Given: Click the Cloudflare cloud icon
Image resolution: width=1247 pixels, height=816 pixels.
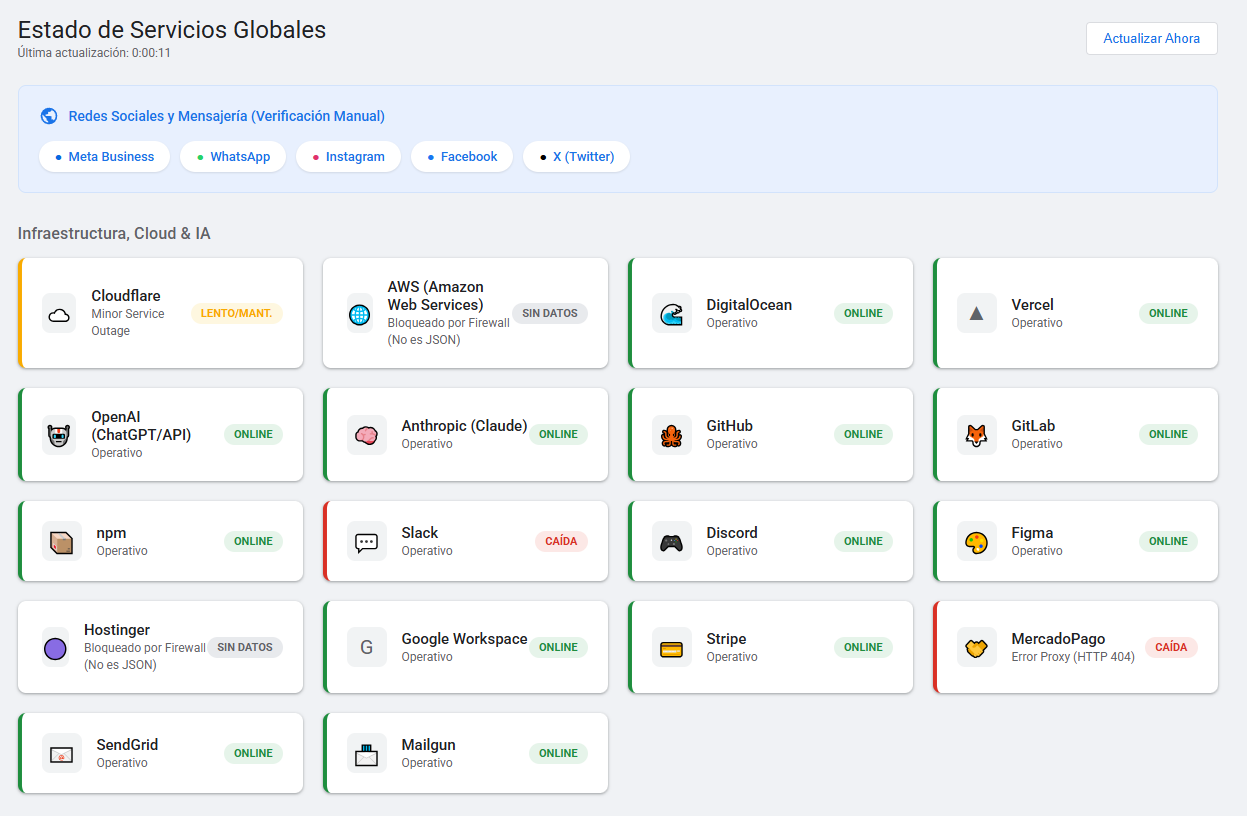Looking at the screenshot, I should [x=59, y=314].
